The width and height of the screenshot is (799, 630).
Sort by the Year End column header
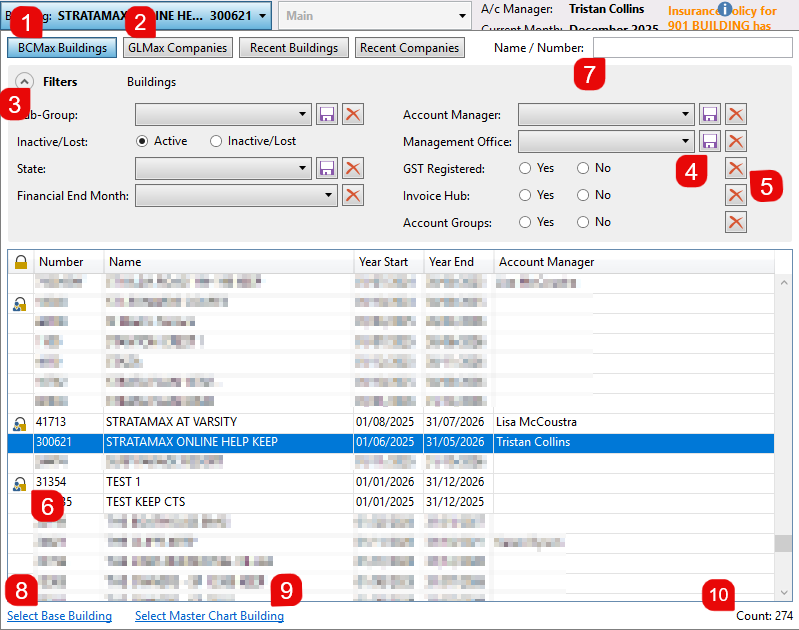tap(459, 262)
